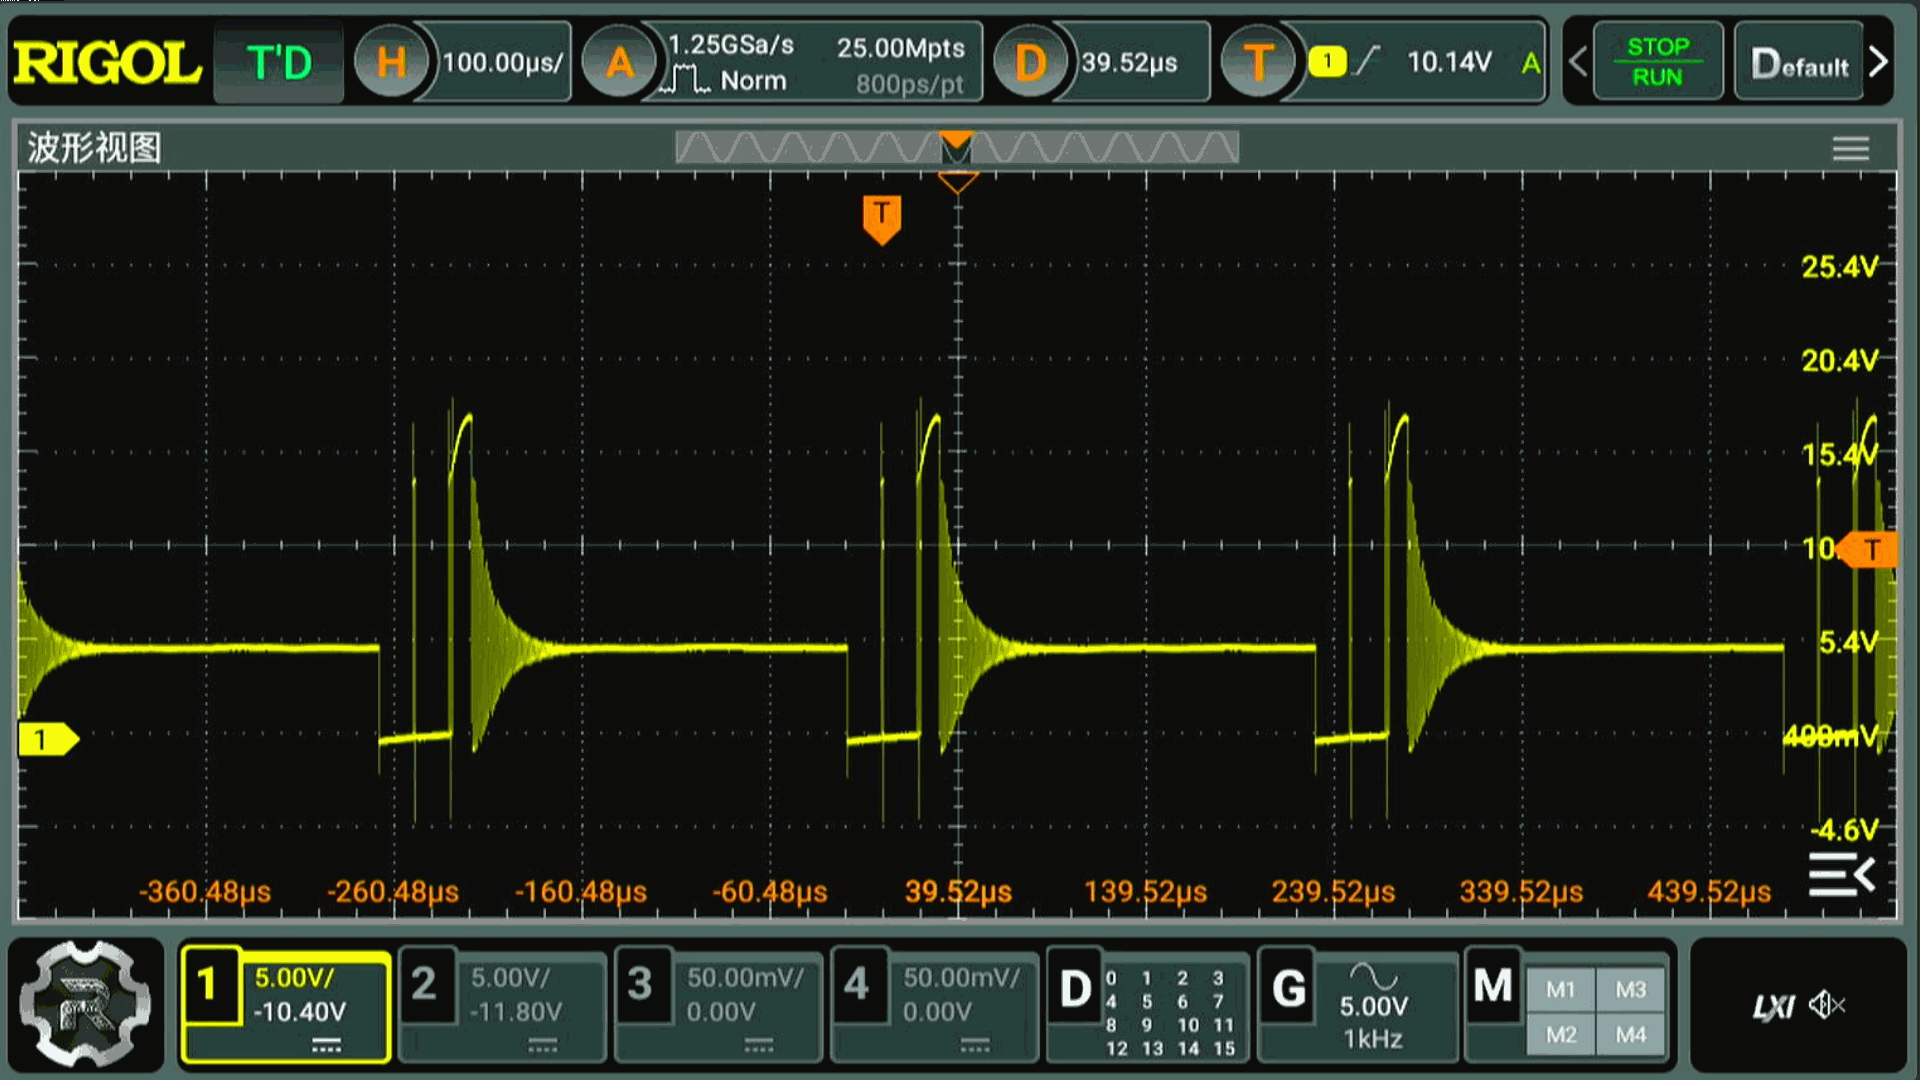1920x1080 pixels.
Task: Toggle channel 1 on or off
Action: (x=209, y=985)
